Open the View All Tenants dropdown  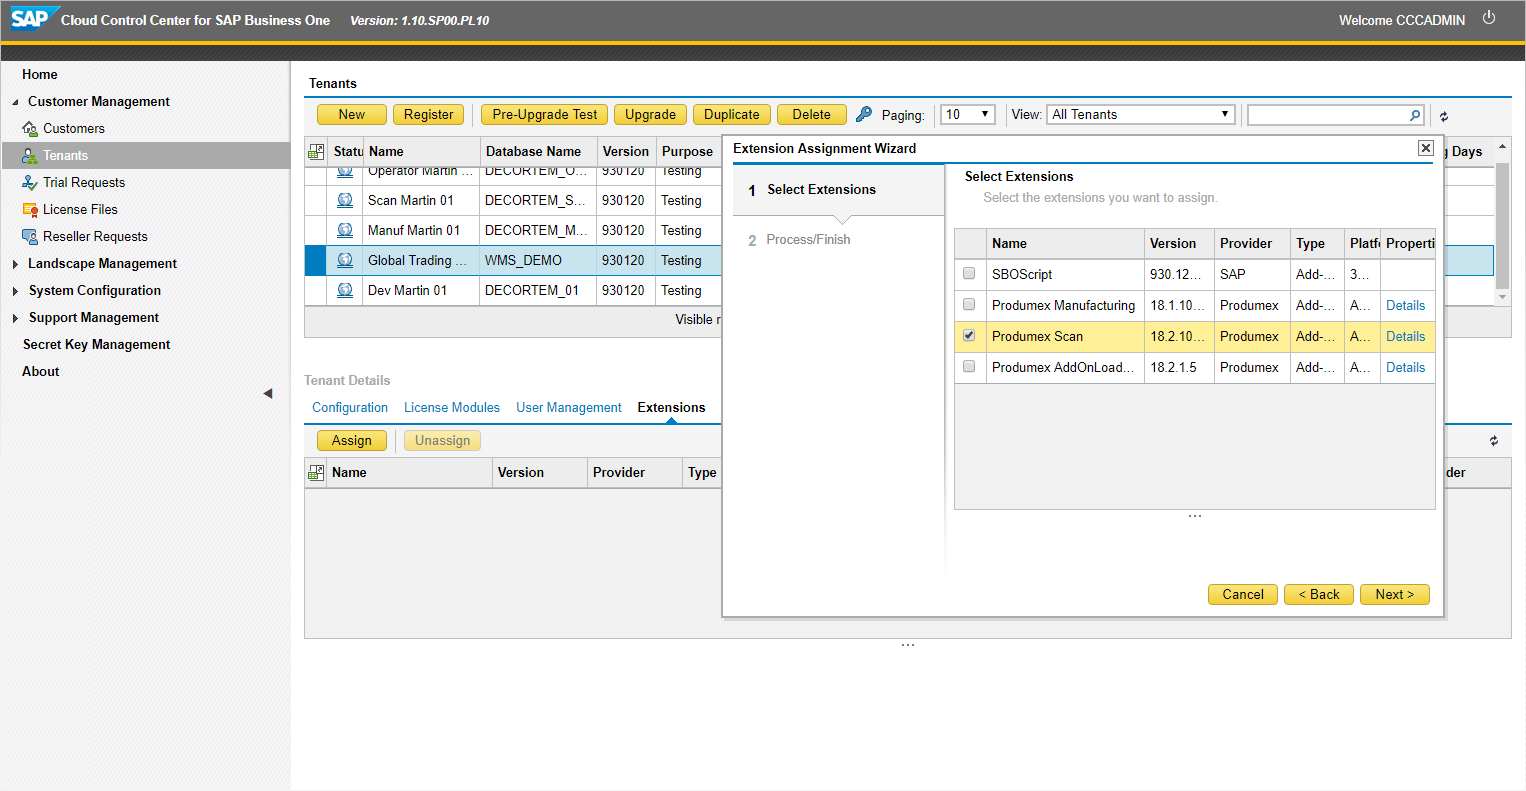[x=1140, y=115]
